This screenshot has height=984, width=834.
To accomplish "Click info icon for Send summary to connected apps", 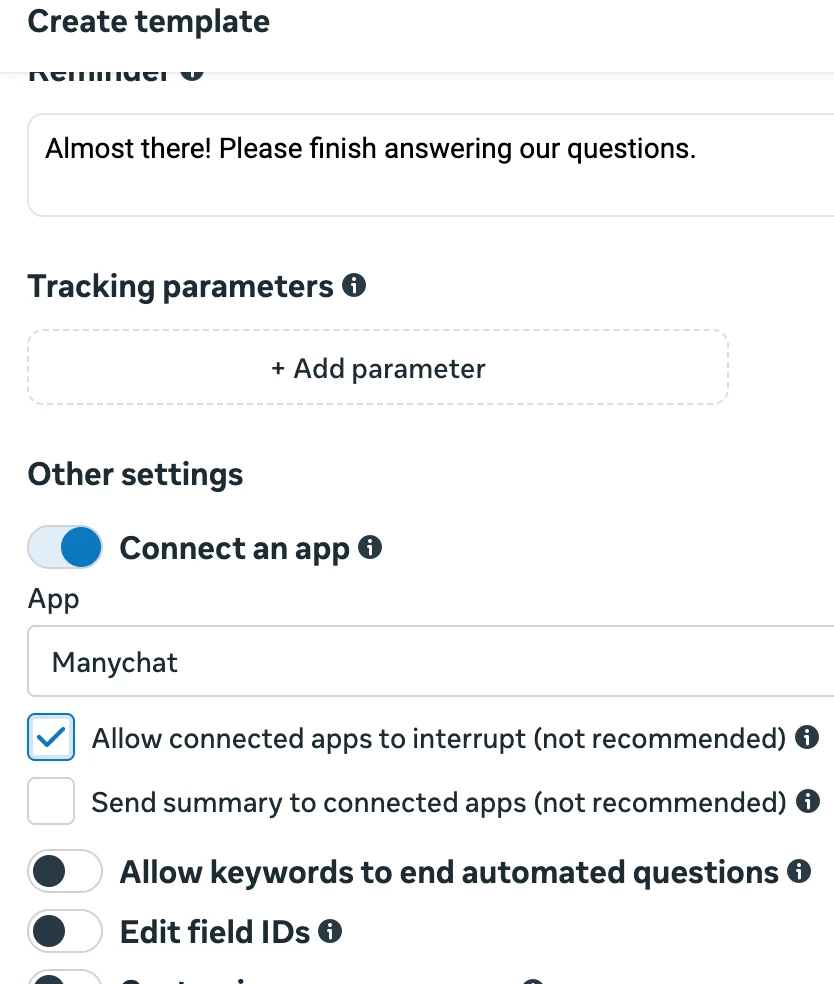I will tap(807, 801).
